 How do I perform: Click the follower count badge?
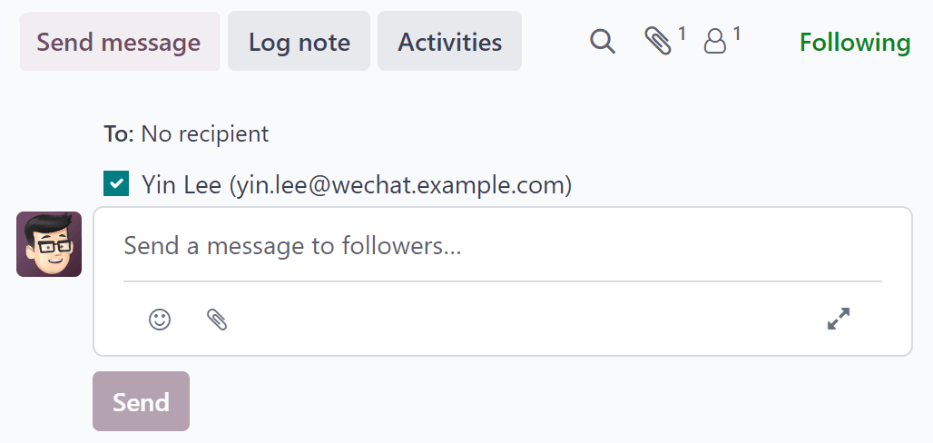[x=737, y=34]
